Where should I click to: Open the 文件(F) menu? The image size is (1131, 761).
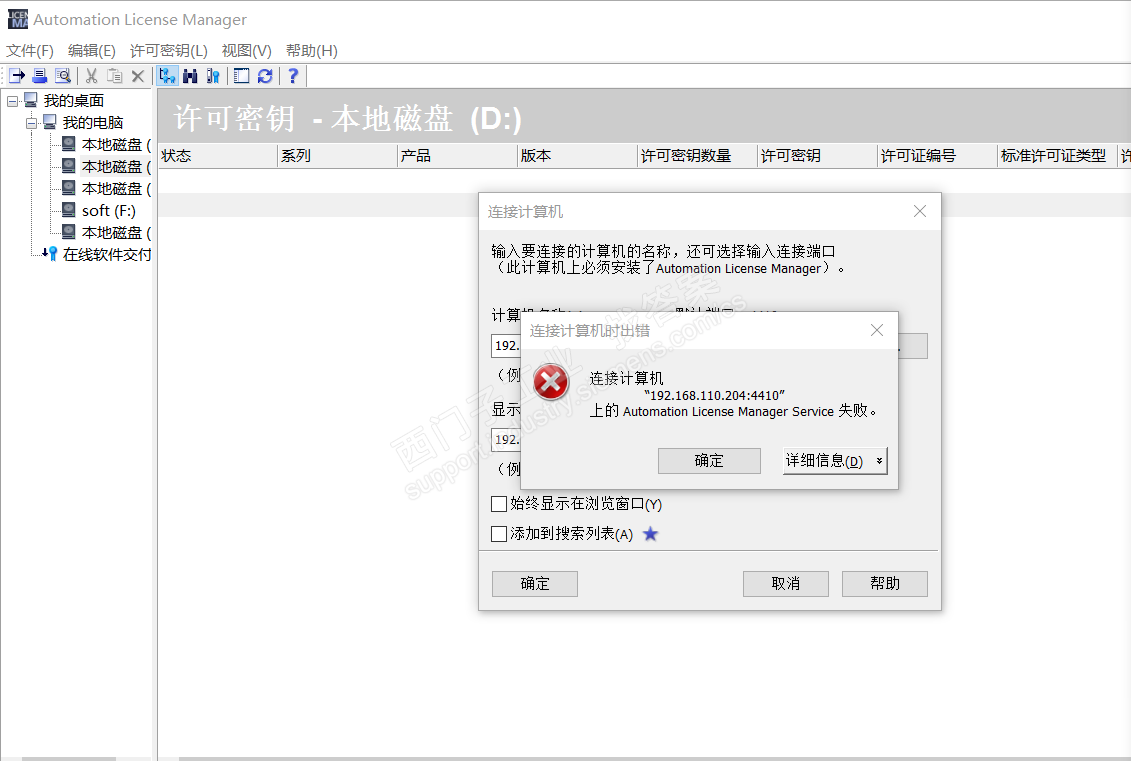tap(30, 50)
